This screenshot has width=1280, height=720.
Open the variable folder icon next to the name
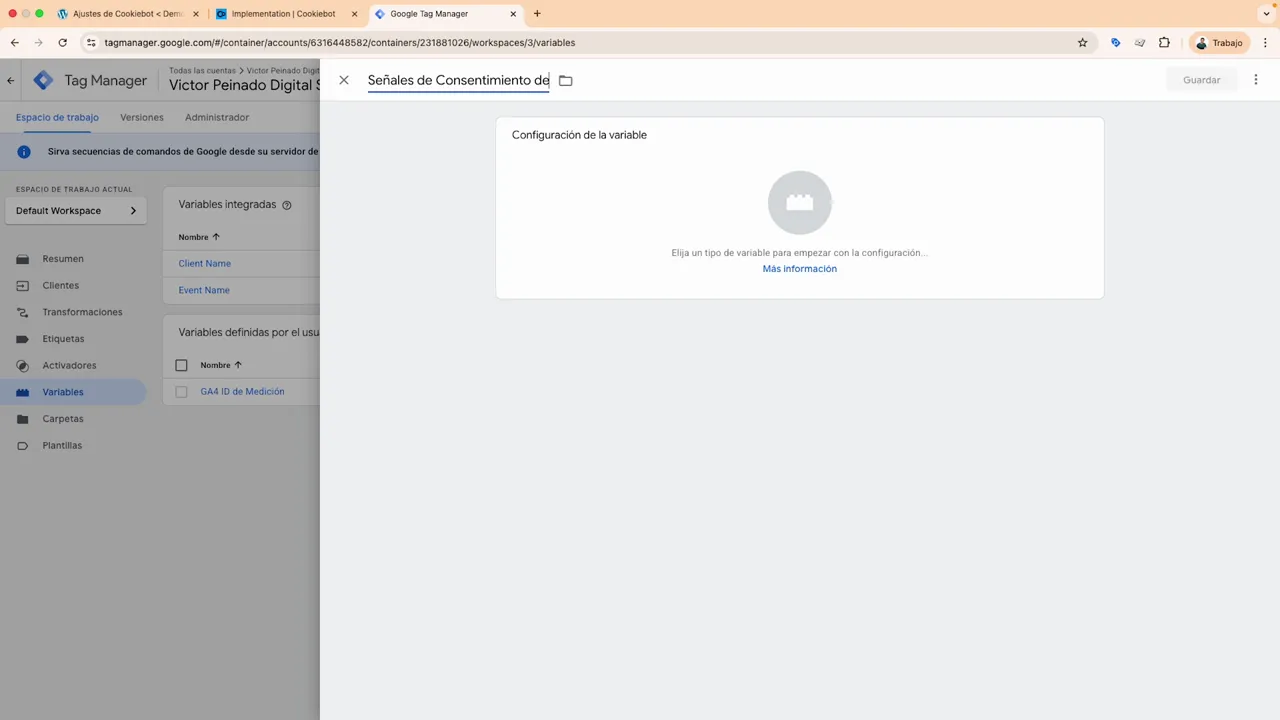click(565, 80)
